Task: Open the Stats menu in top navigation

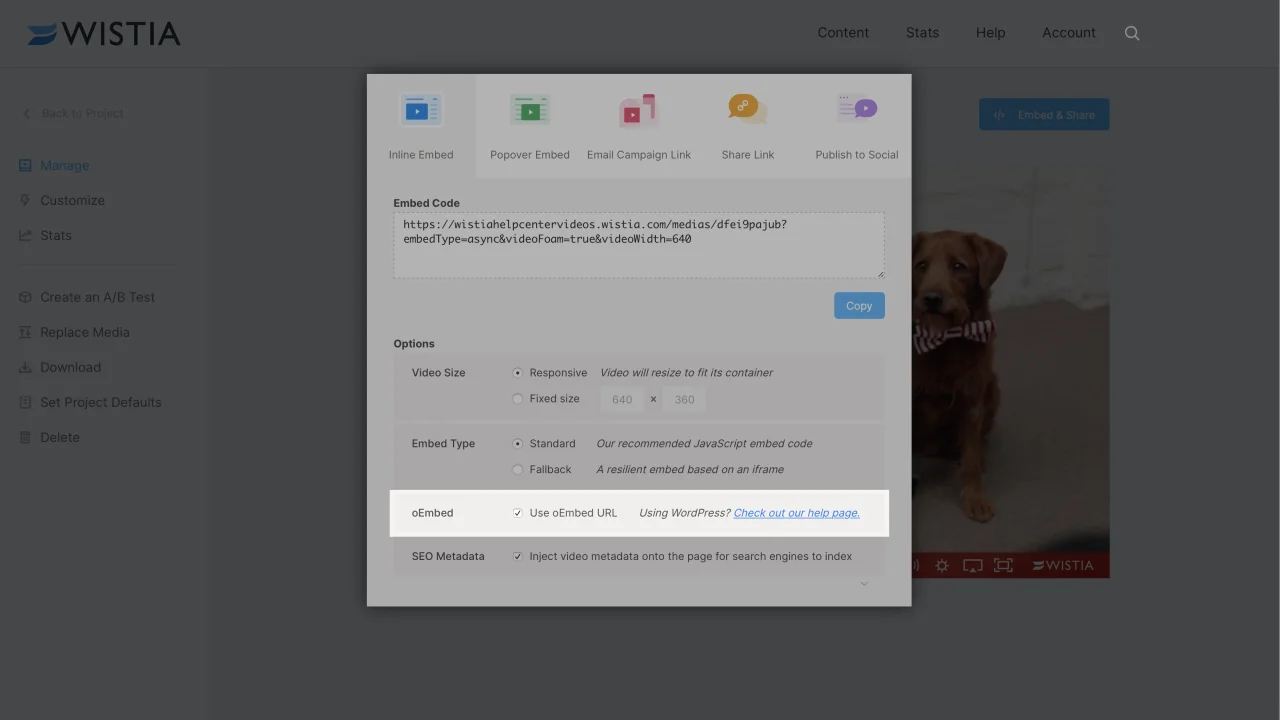Action: (x=922, y=33)
